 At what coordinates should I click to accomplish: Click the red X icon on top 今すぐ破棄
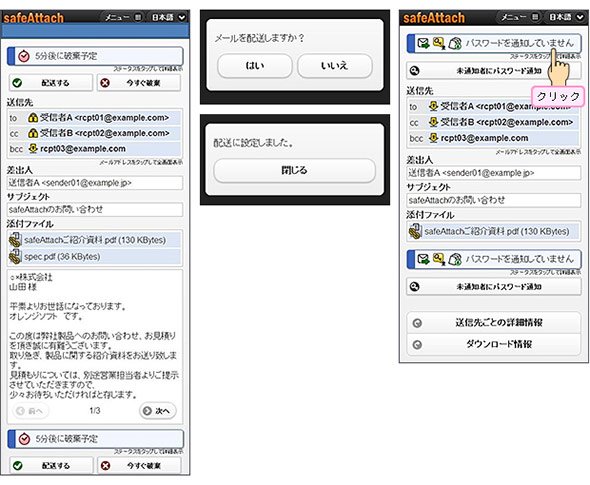[105, 83]
